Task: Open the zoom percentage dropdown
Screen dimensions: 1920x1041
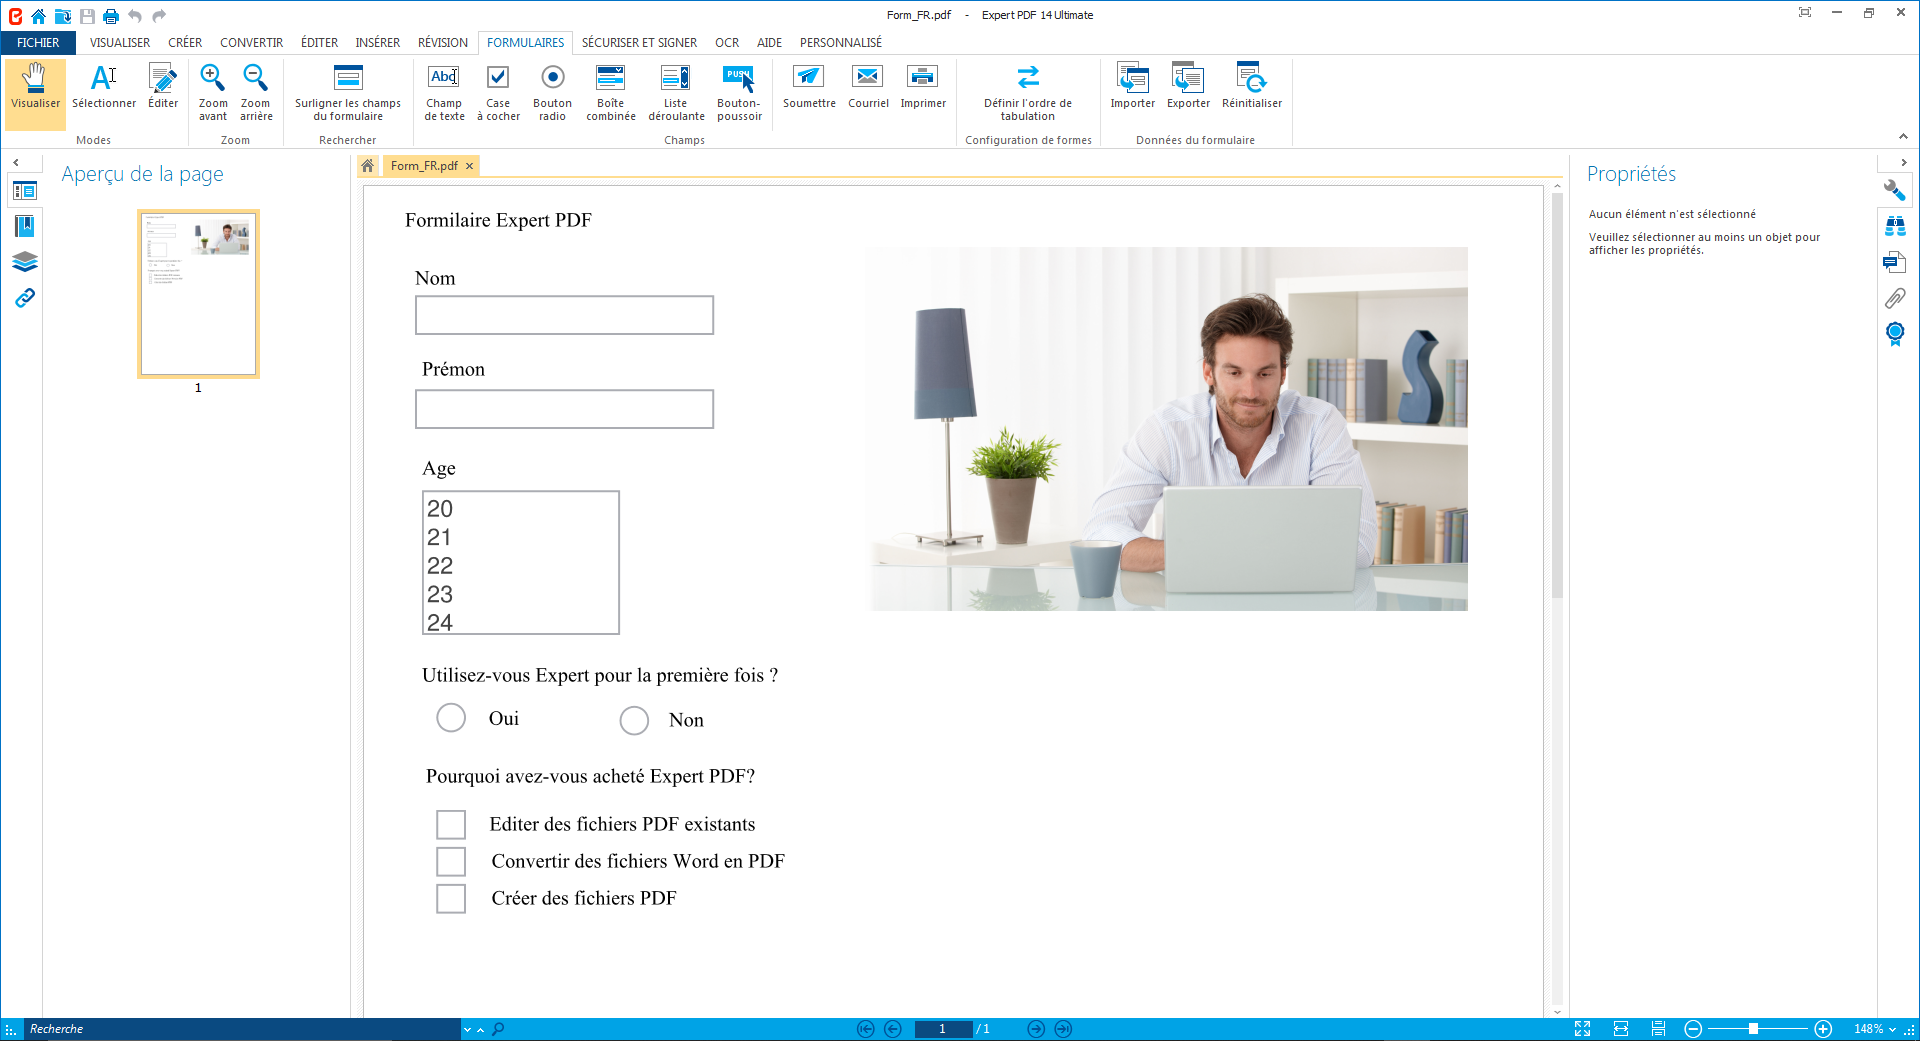Action: tap(1893, 1029)
